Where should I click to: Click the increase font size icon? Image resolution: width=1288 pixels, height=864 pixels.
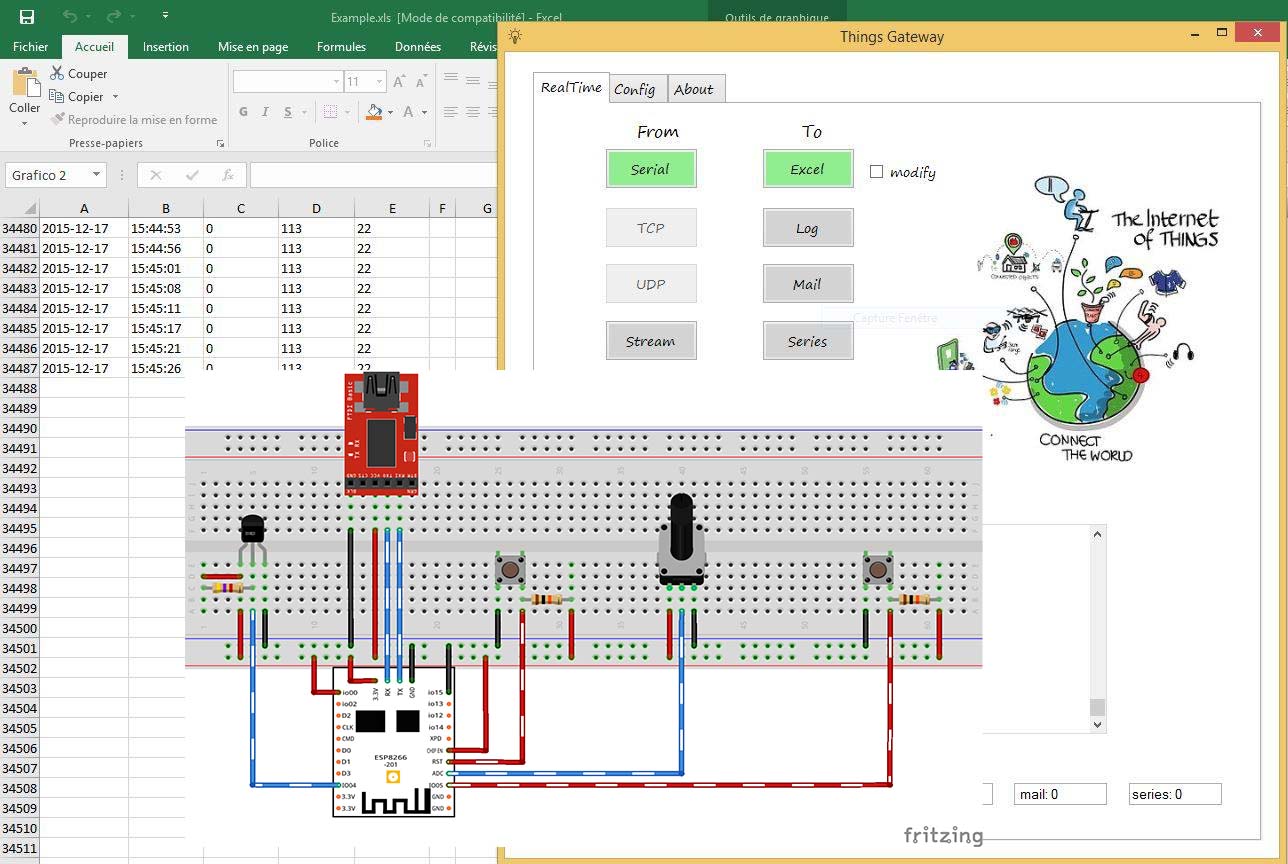pos(400,82)
